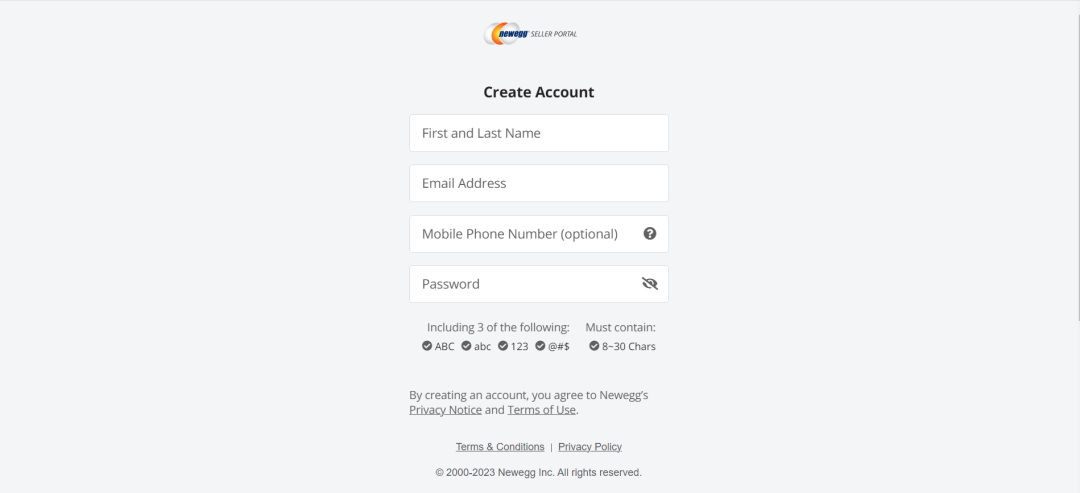The width and height of the screenshot is (1080, 493).
Task: Focus the First and Last Name field
Action: (538, 133)
